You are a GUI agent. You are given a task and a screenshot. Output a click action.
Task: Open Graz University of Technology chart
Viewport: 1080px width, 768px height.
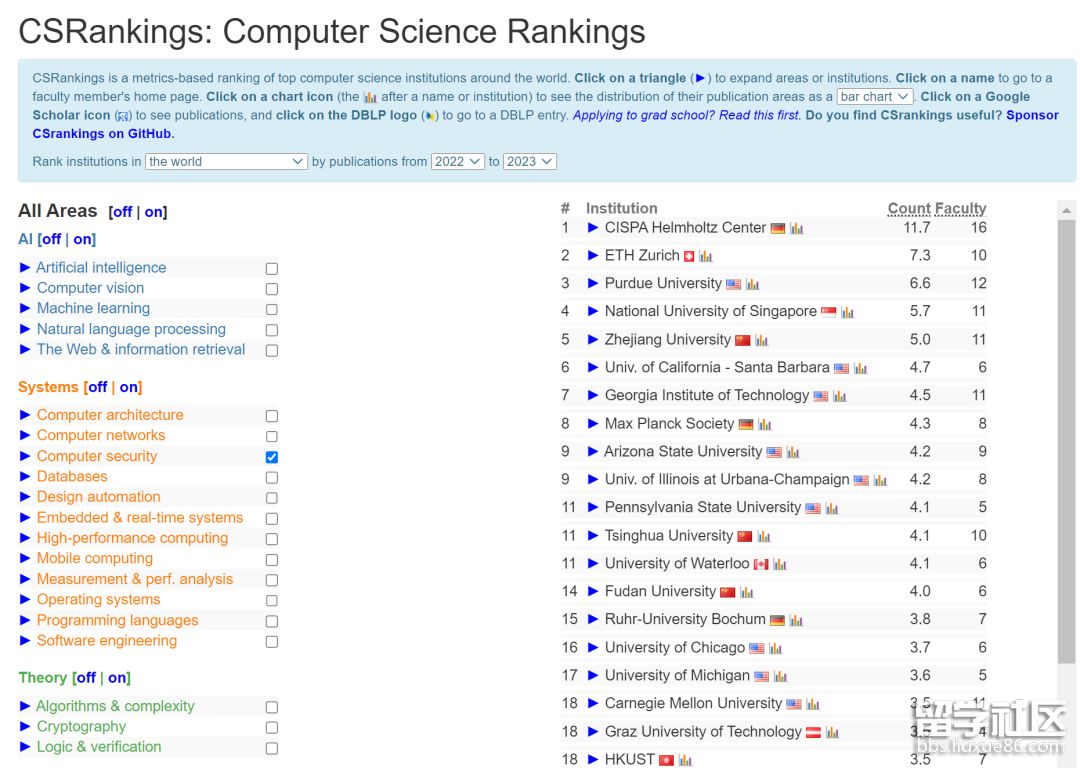tap(832, 732)
